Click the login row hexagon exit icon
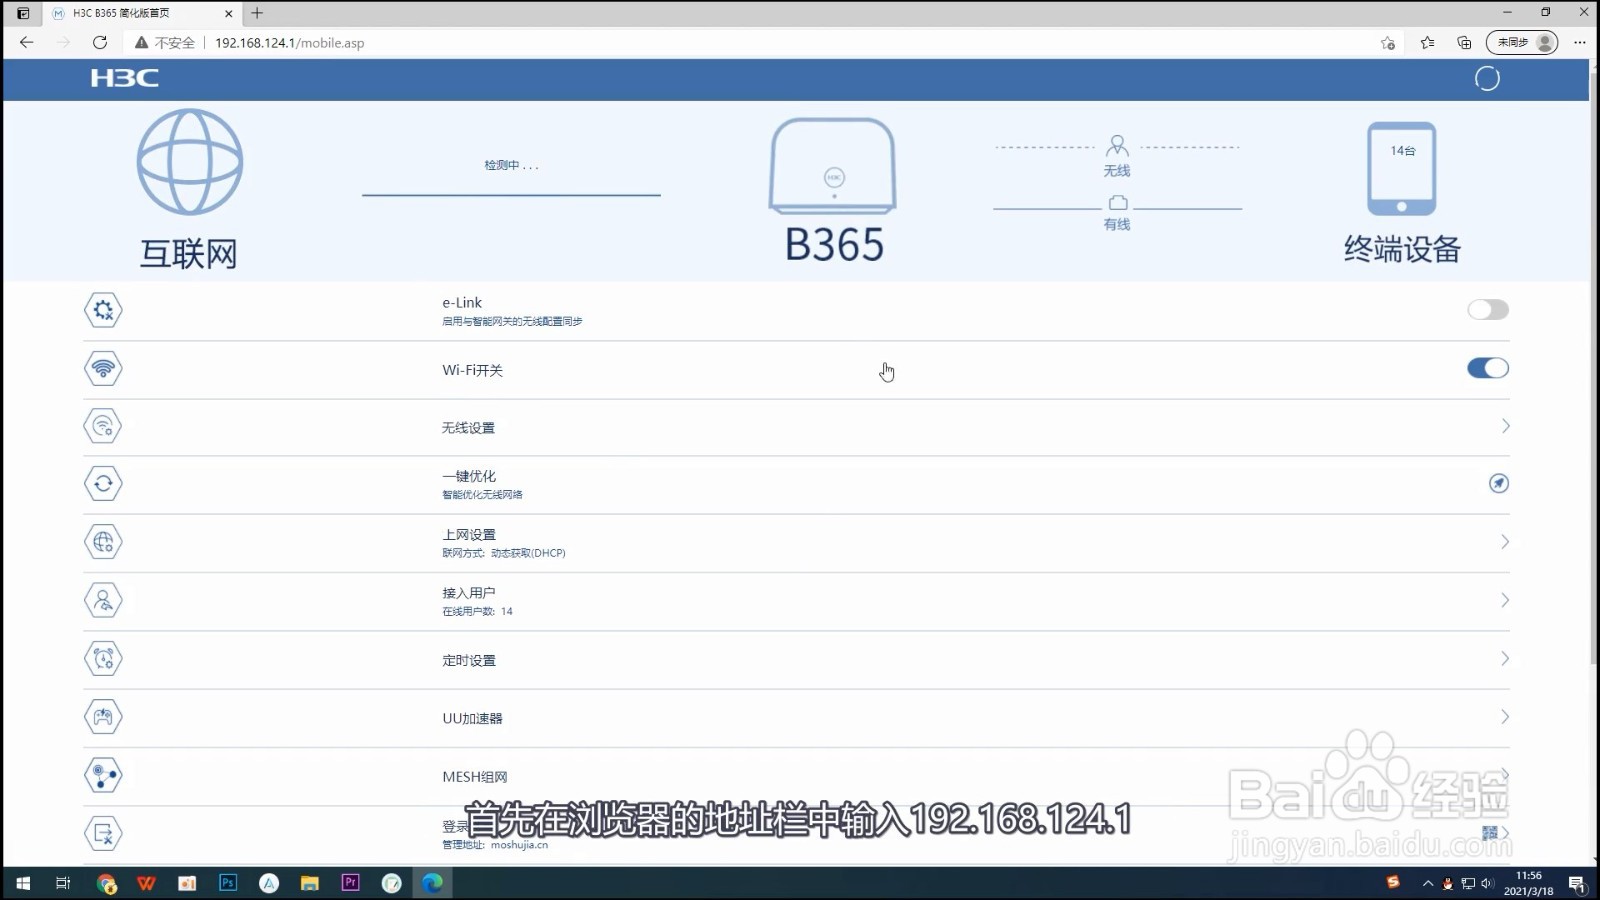The width and height of the screenshot is (1600, 900). point(103,833)
